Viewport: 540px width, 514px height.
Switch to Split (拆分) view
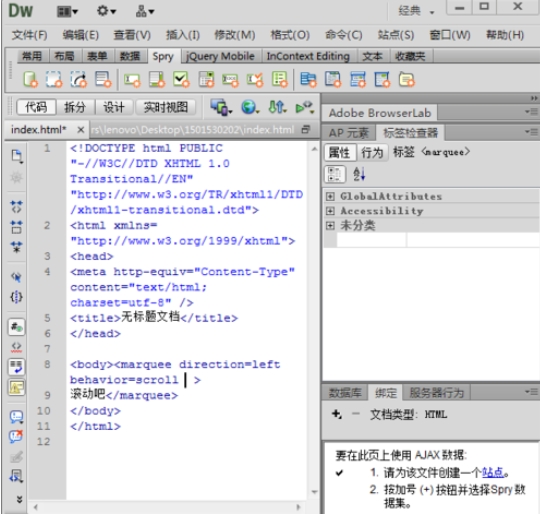[x=75, y=107]
